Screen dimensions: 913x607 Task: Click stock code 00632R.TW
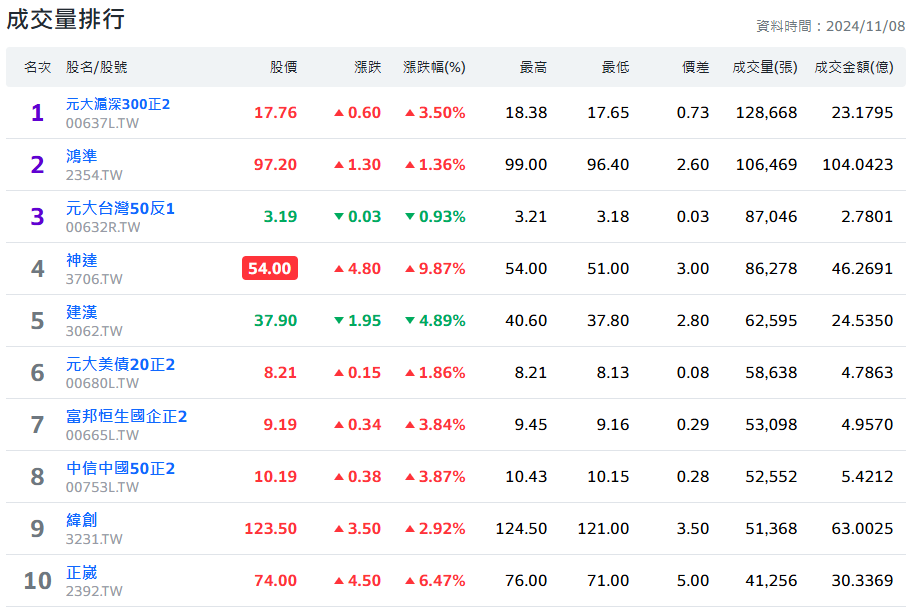[102, 227]
